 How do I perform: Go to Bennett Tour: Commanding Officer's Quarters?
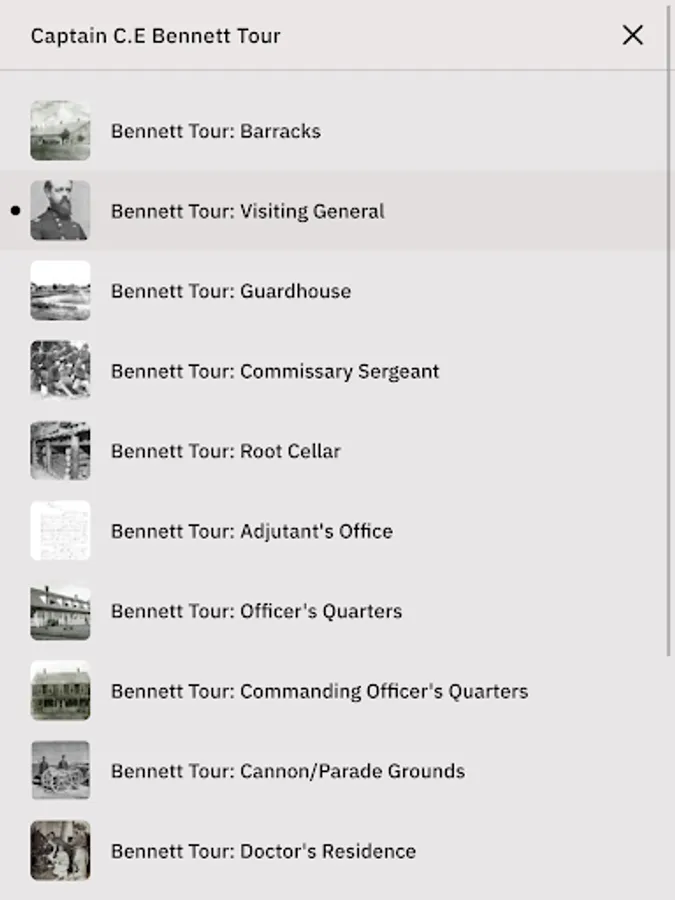[x=319, y=691]
